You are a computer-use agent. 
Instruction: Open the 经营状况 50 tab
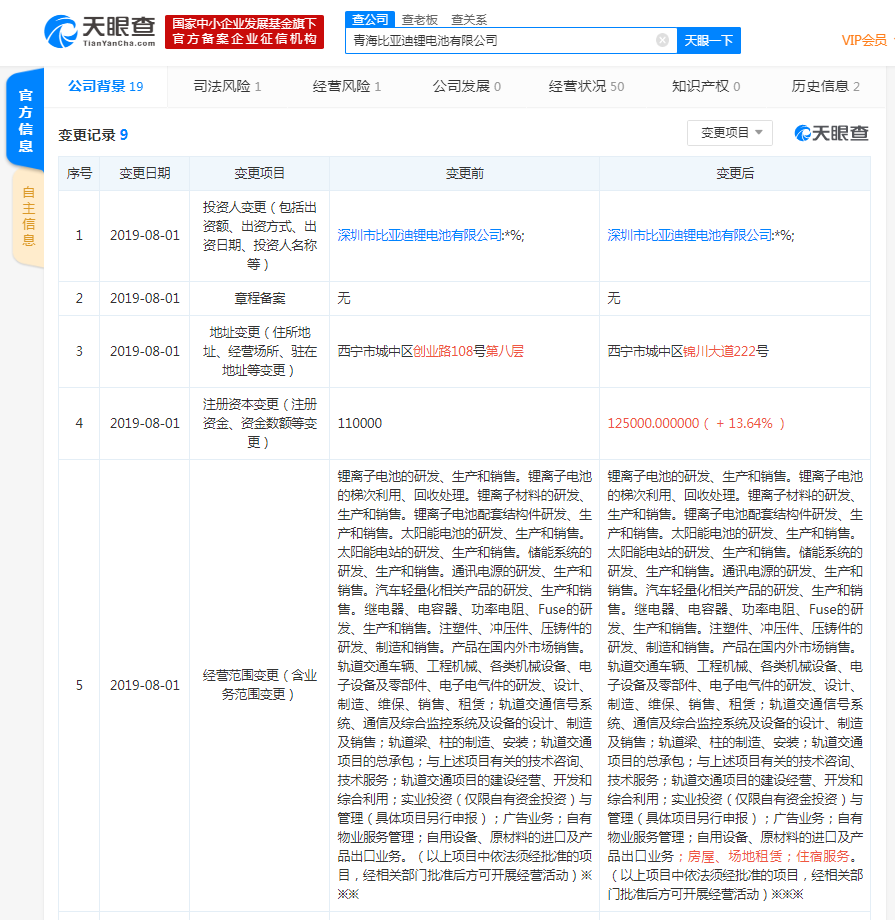click(586, 86)
